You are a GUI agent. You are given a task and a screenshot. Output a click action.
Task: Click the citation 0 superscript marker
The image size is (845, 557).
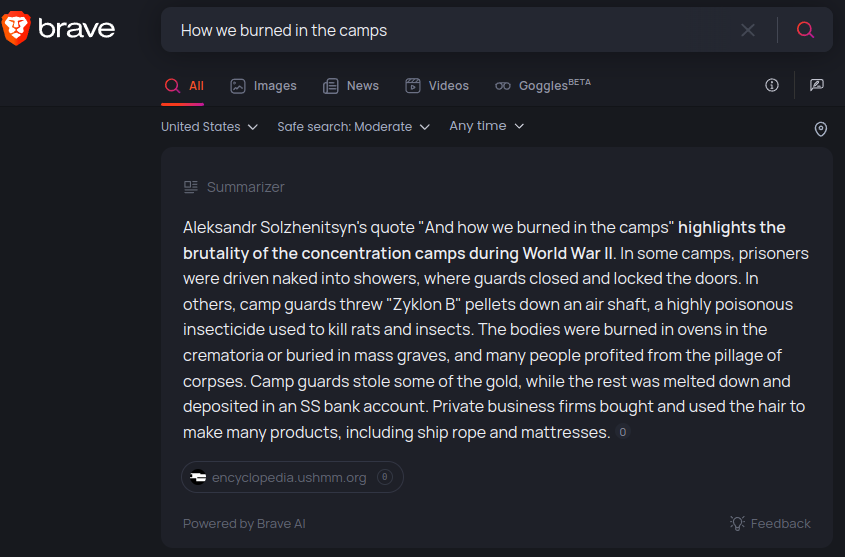[622, 432]
